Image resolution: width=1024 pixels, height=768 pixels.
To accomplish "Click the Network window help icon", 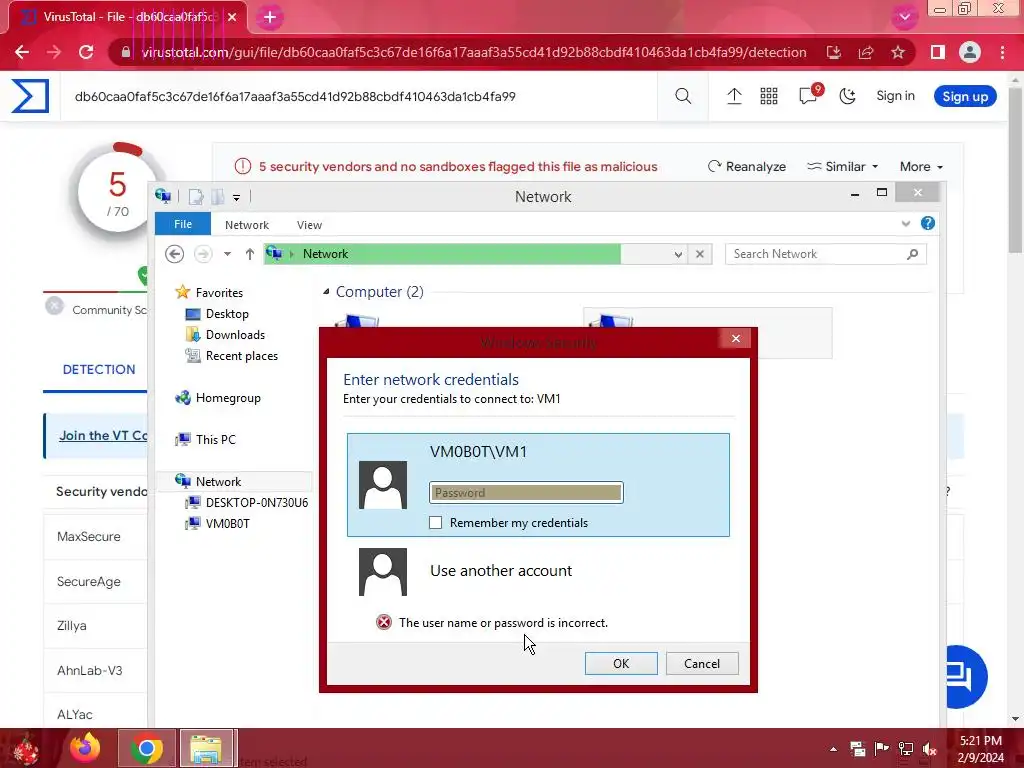I will pyautogui.click(x=927, y=223).
